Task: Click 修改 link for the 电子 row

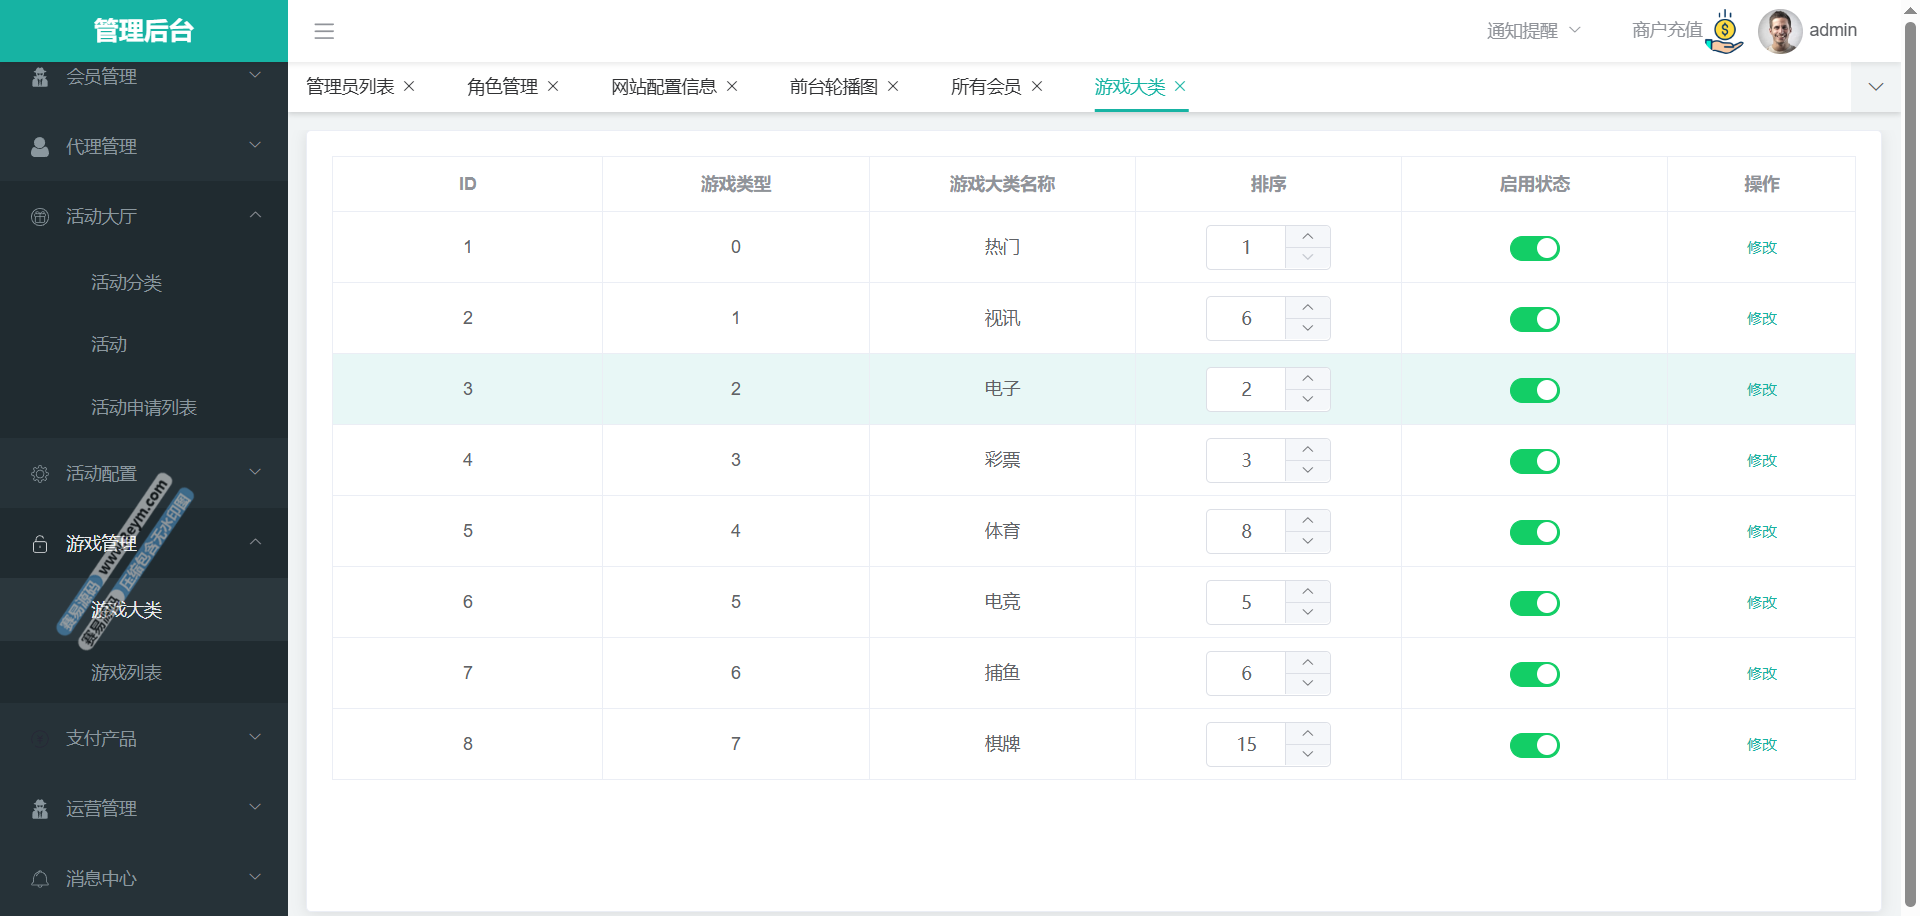Action: tap(1761, 390)
